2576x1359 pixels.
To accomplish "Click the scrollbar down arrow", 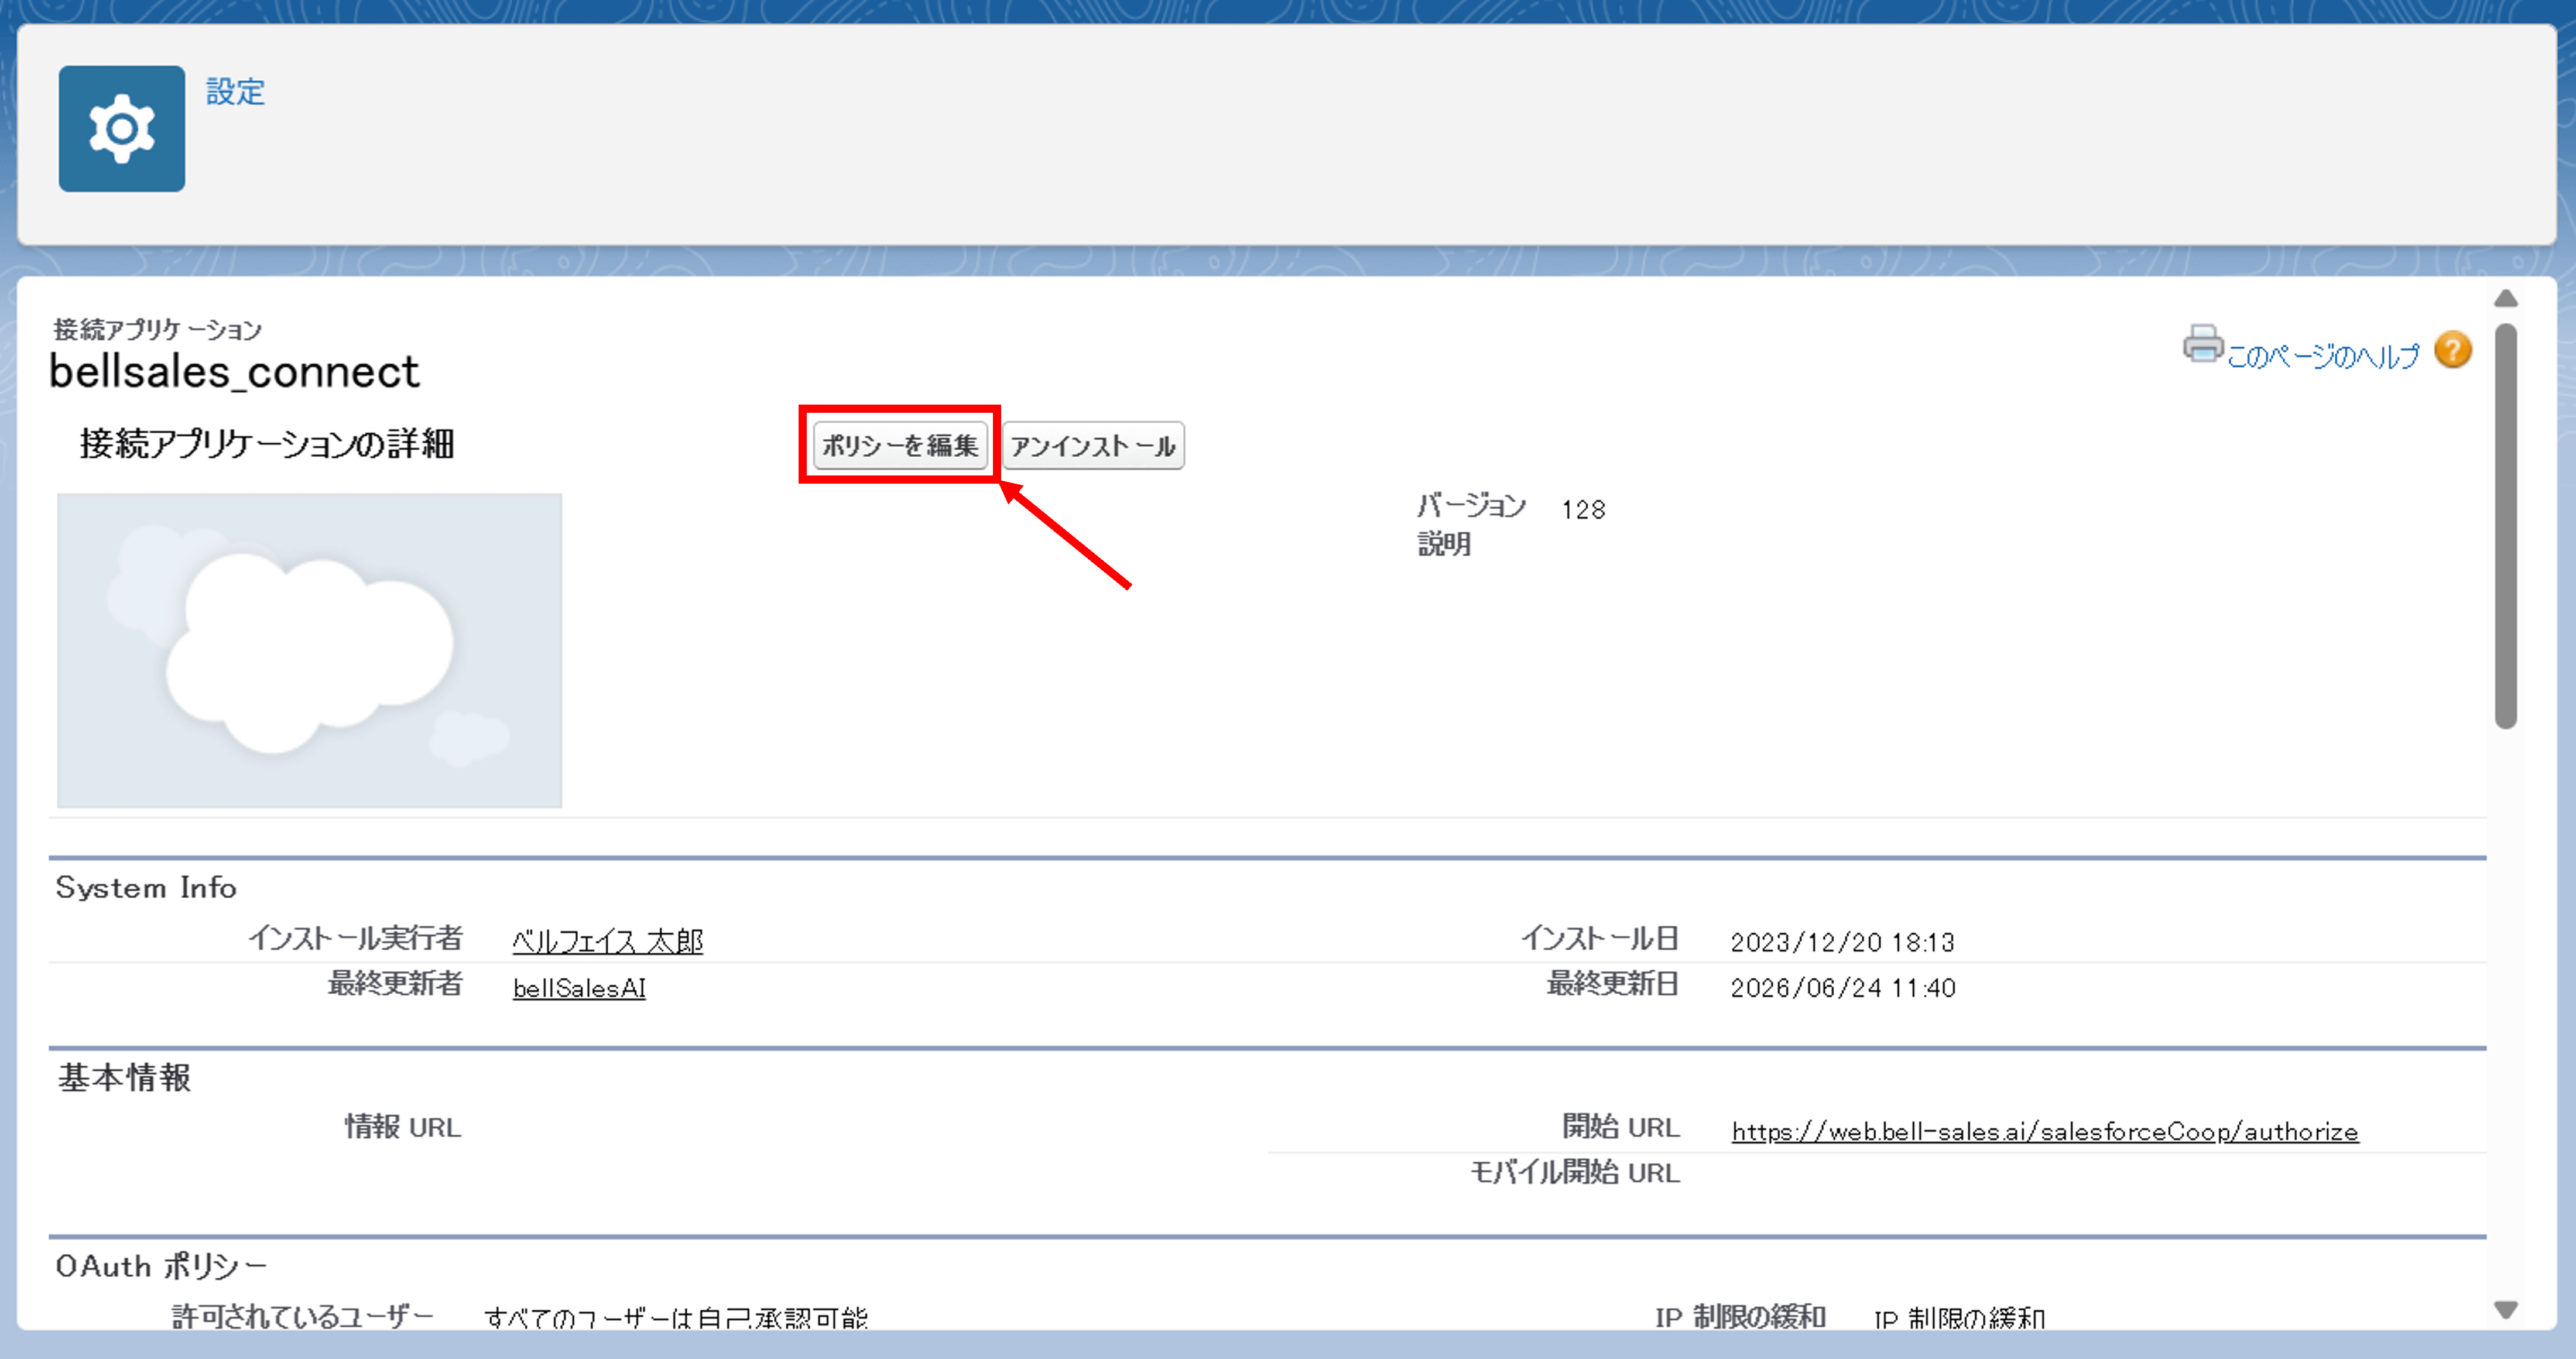I will pyautogui.click(x=2505, y=1309).
